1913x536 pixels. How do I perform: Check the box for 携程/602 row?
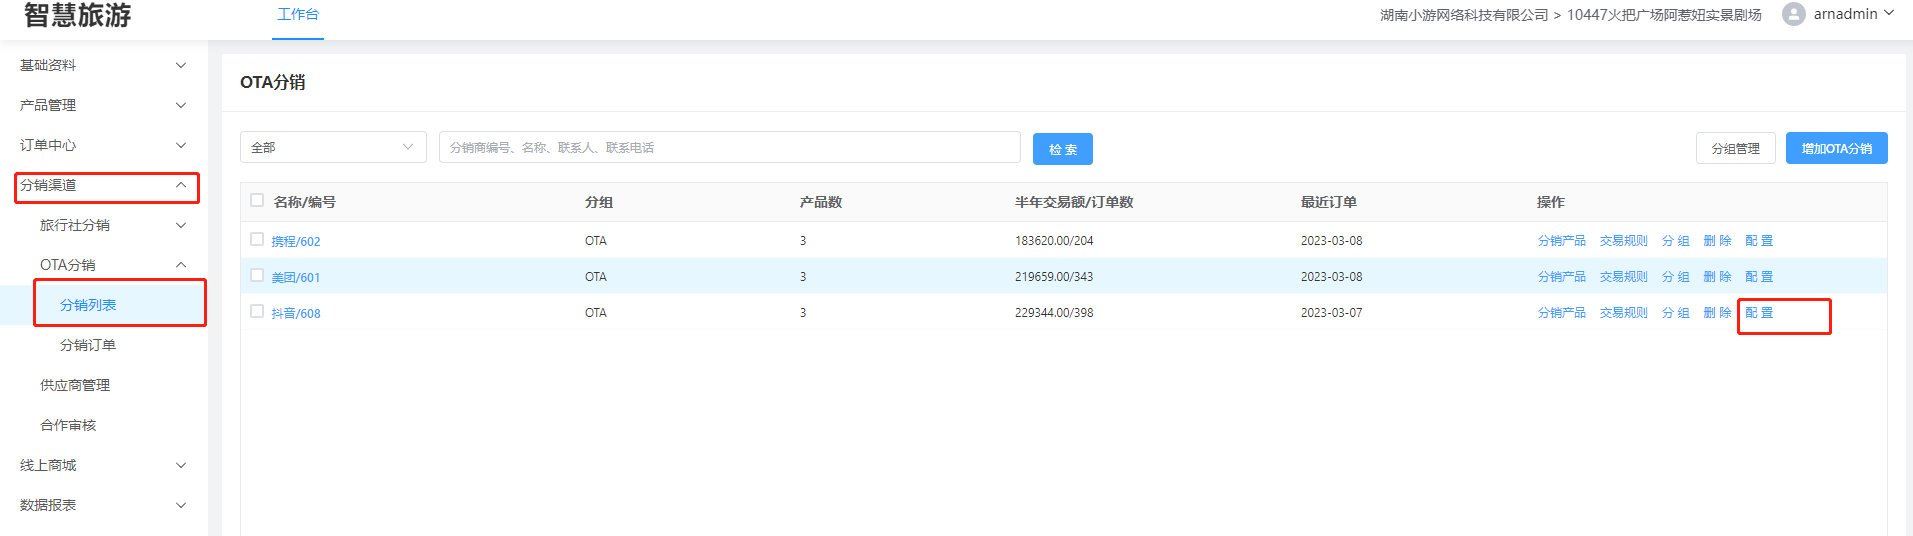coord(257,240)
